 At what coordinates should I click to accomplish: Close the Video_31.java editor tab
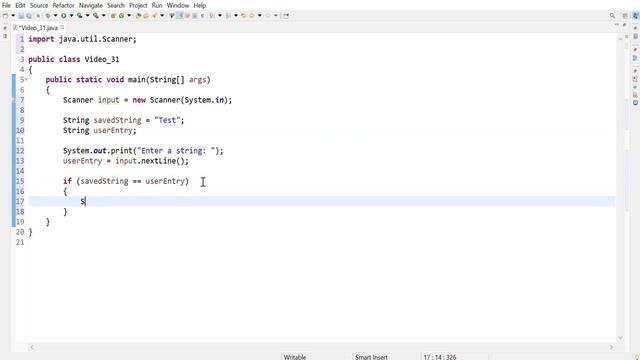click(62, 27)
